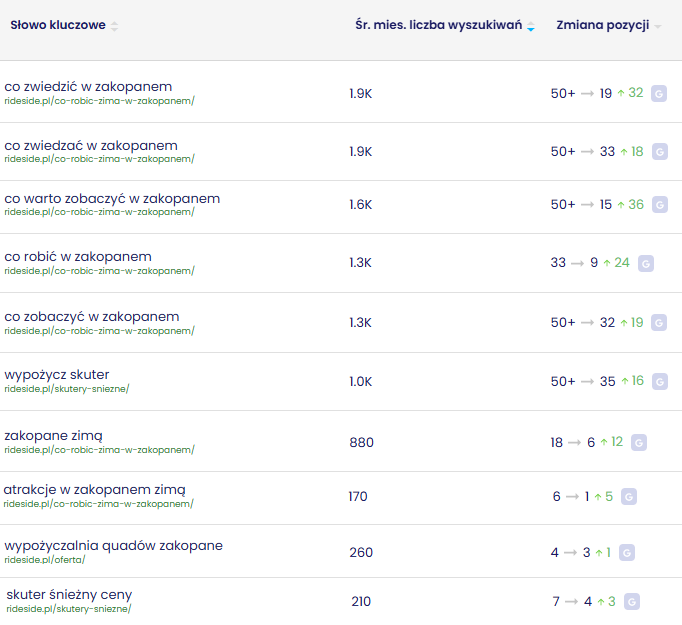
Task: Click Google icon in 'co robić w zakopanem' row
Action: pos(646,263)
